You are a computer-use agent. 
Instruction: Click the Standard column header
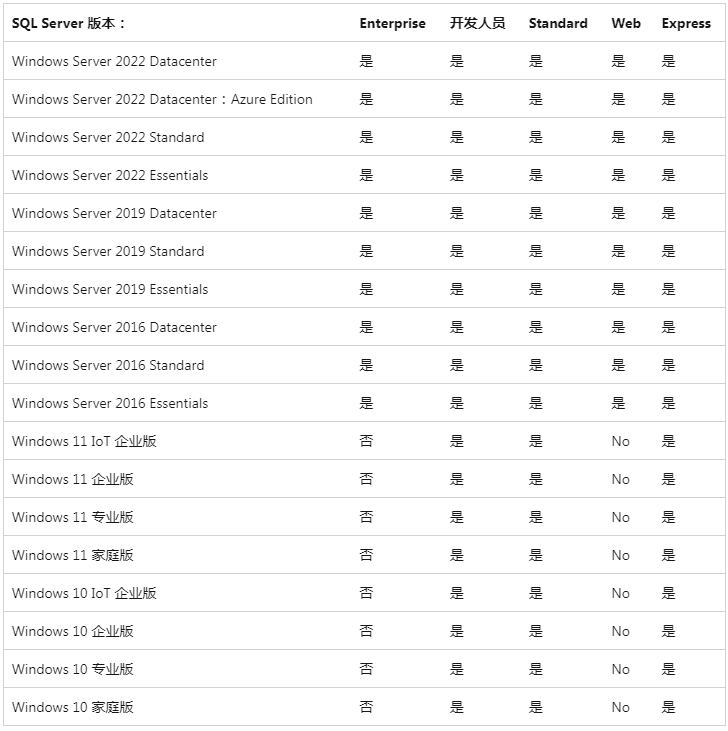pyautogui.click(x=558, y=23)
